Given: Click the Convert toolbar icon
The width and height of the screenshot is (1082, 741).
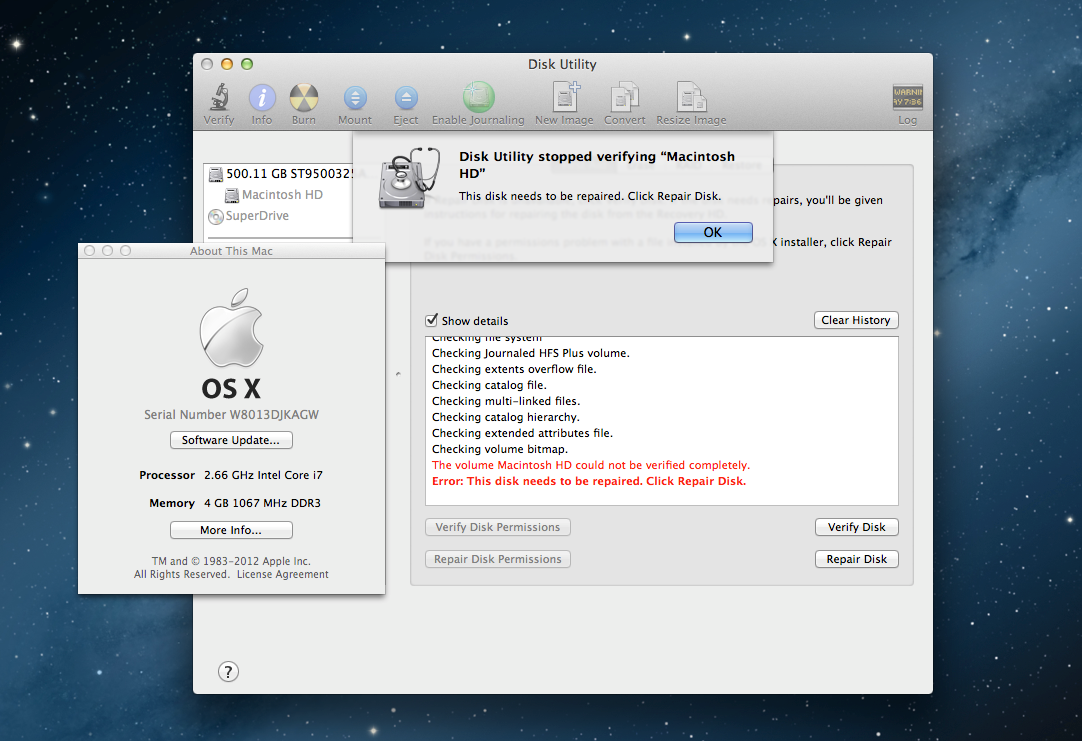Looking at the screenshot, I should (624, 100).
